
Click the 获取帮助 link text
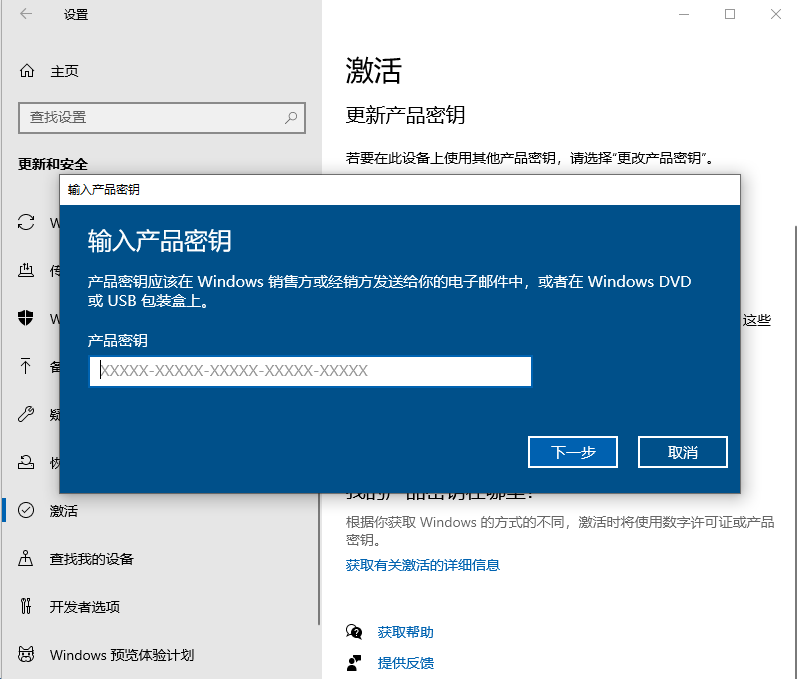(x=406, y=632)
